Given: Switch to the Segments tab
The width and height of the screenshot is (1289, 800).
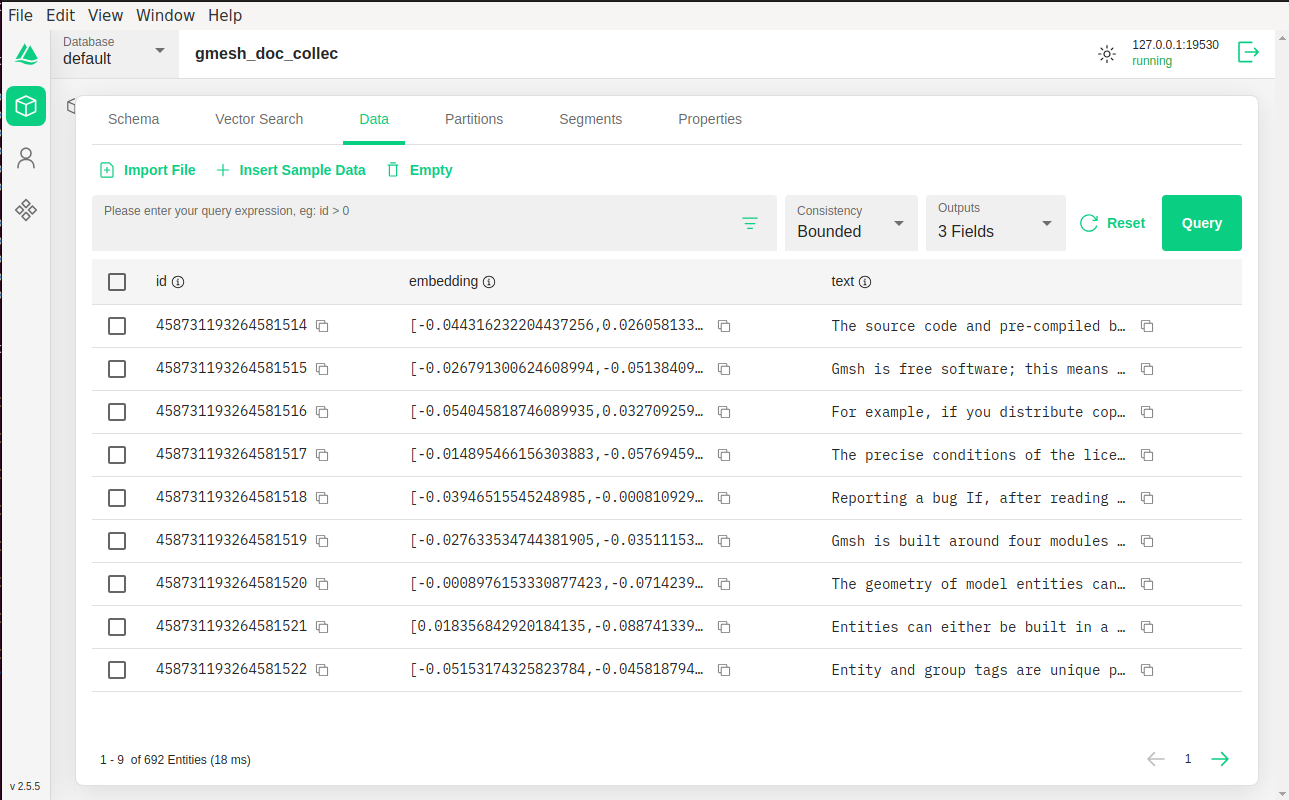Looking at the screenshot, I should pyautogui.click(x=590, y=119).
